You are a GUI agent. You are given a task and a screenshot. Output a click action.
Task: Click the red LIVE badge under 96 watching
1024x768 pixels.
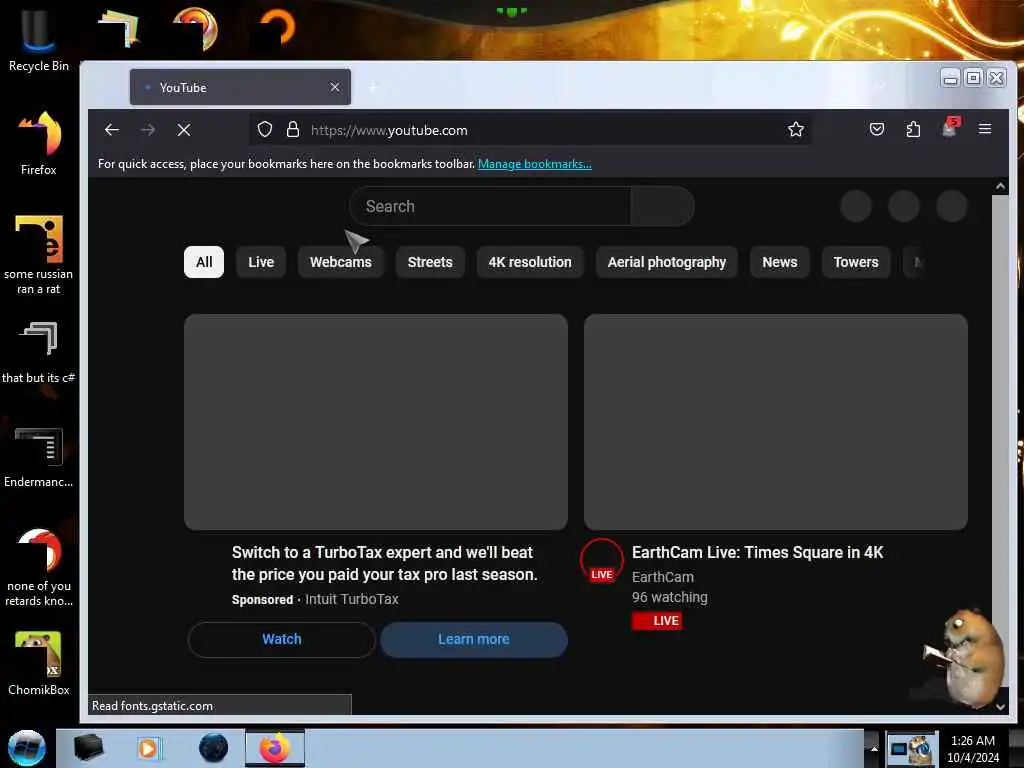657,621
